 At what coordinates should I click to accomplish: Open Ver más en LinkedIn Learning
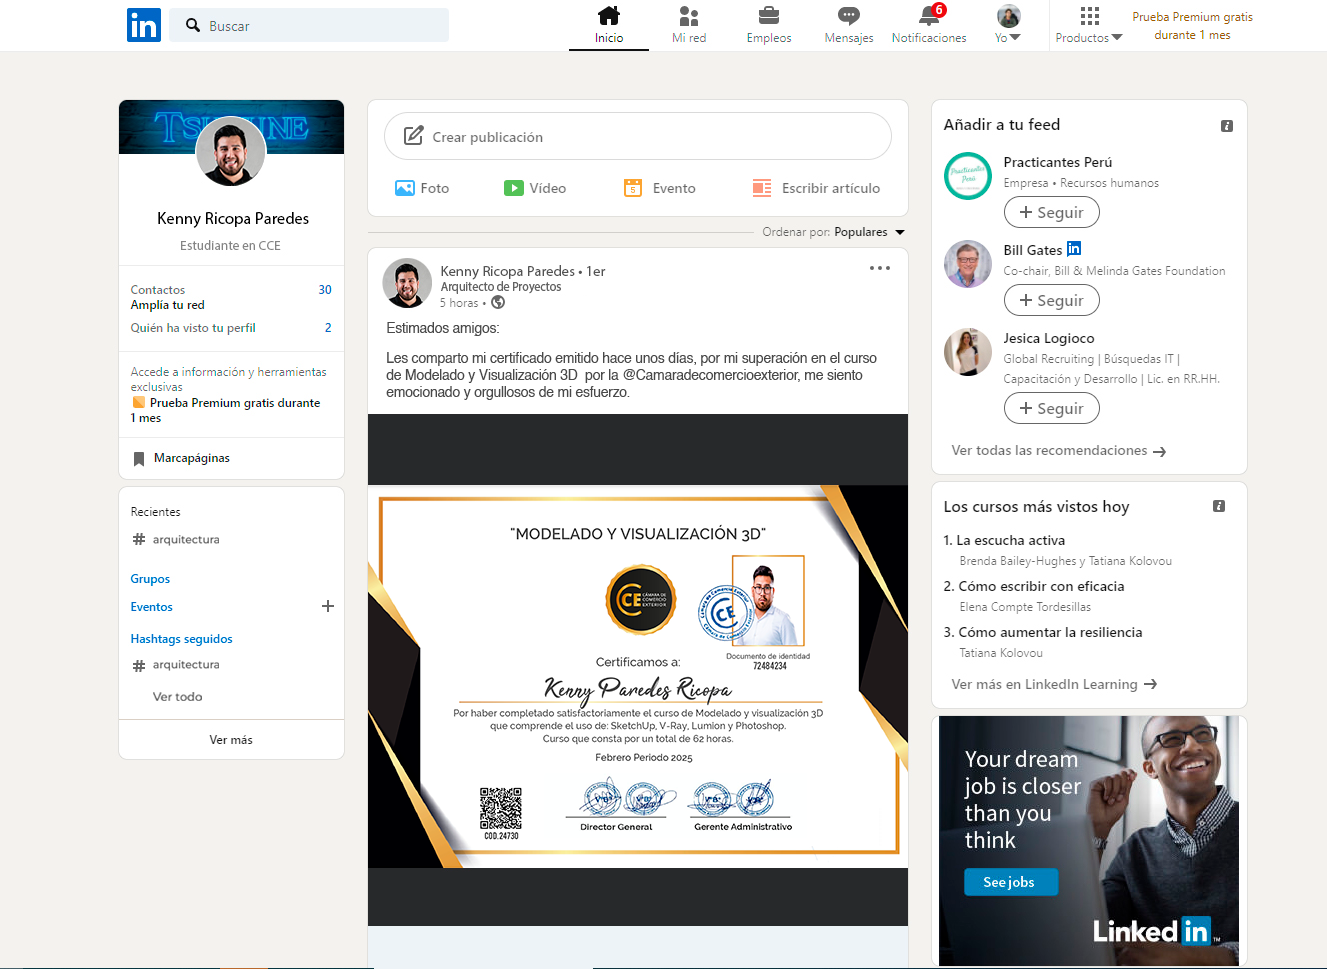(x=1054, y=685)
